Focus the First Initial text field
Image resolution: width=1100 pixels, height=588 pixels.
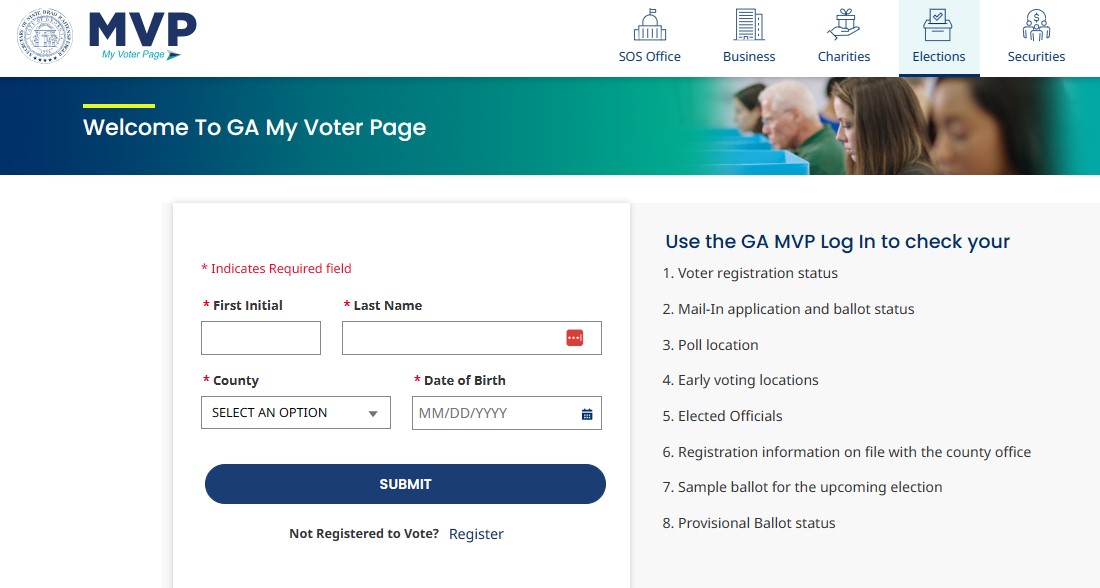coord(261,338)
